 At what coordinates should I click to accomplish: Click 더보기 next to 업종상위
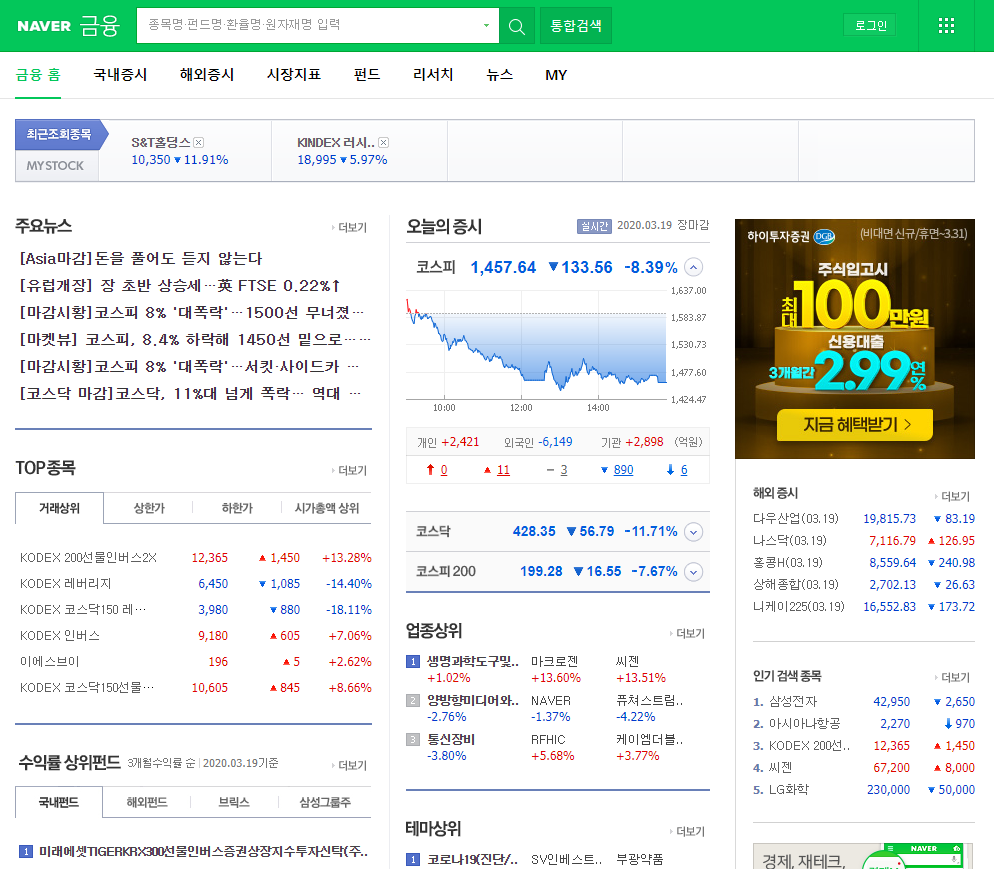click(x=688, y=633)
